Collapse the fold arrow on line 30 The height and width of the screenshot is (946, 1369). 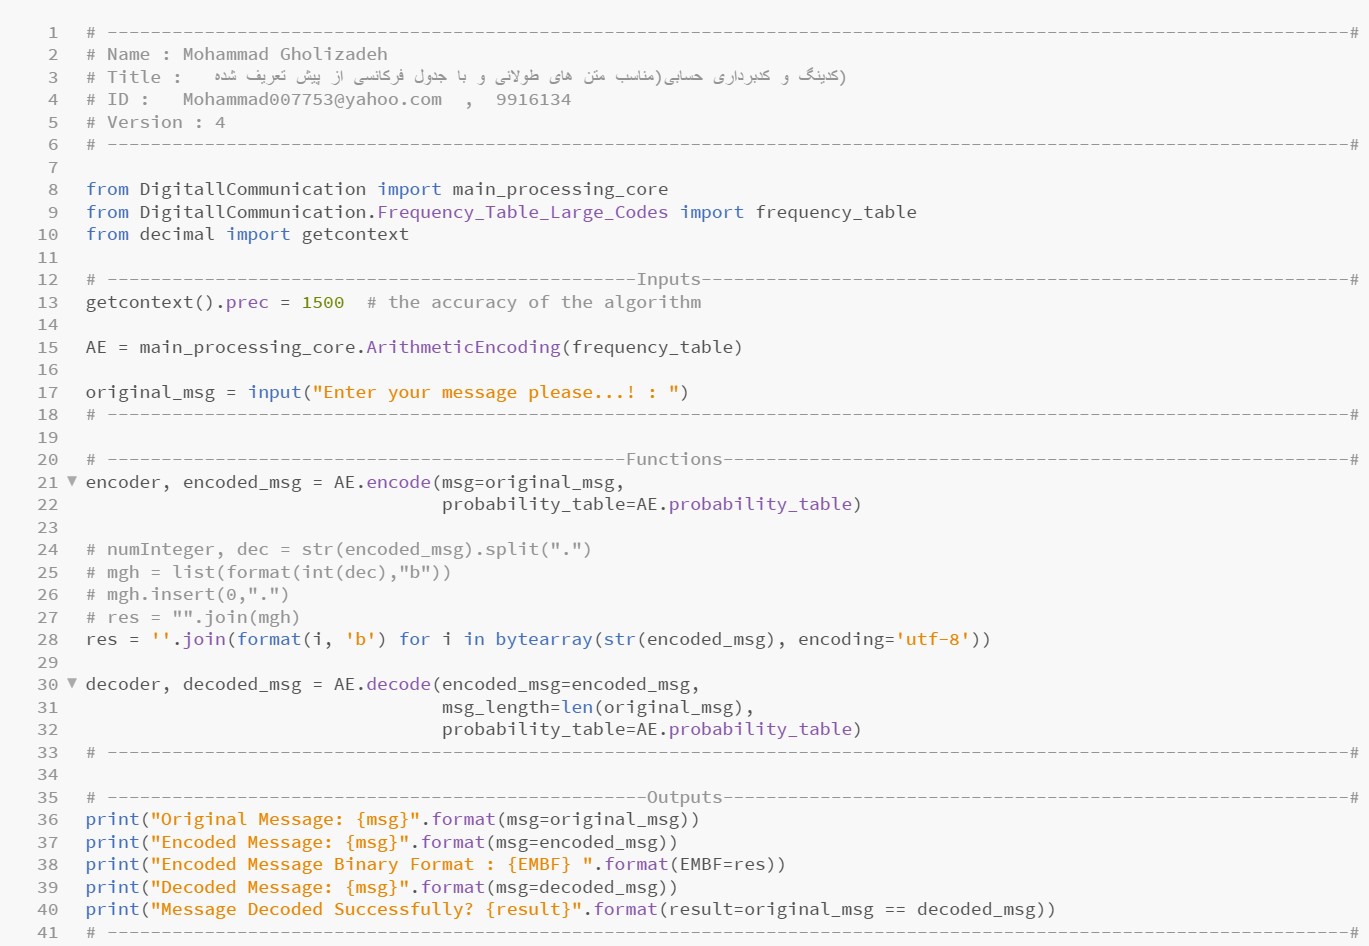72,683
